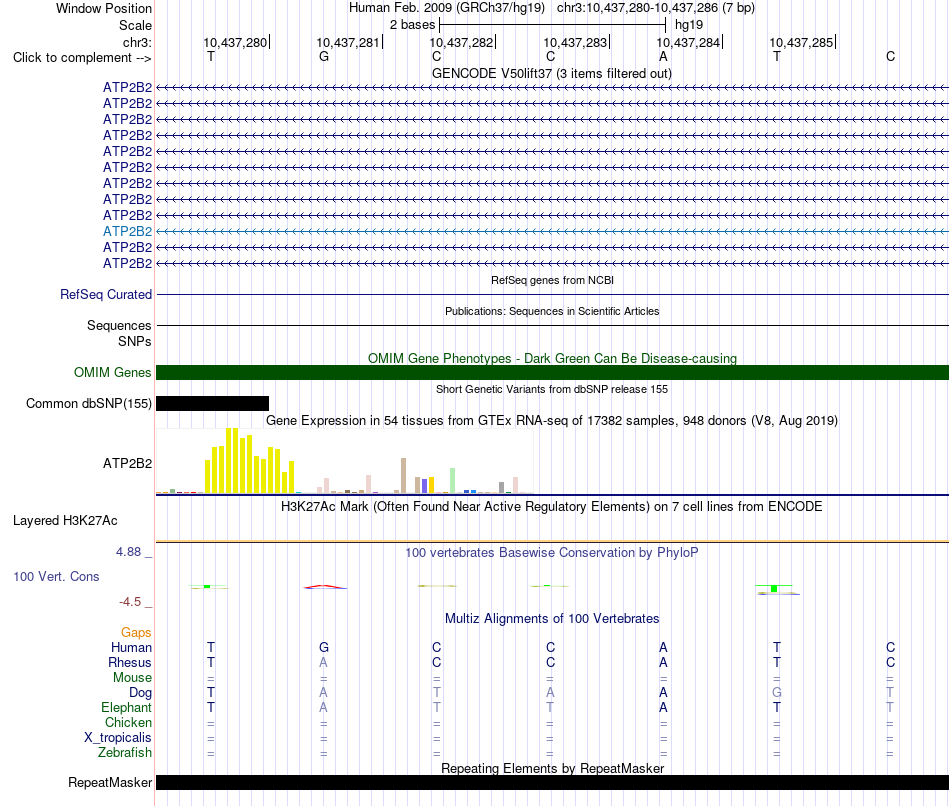Image resolution: width=950 pixels, height=806 pixels.
Task: Click the Human alignment row label
Action: tap(131, 648)
